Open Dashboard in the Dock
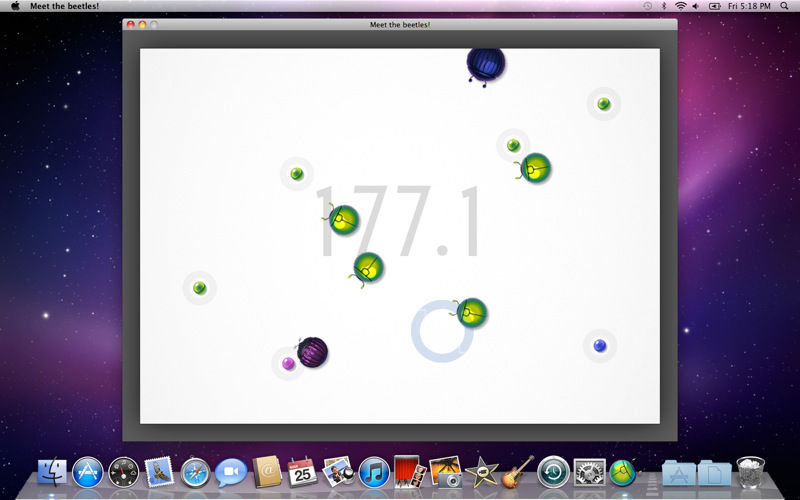800x500 pixels. click(x=123, y=472)
